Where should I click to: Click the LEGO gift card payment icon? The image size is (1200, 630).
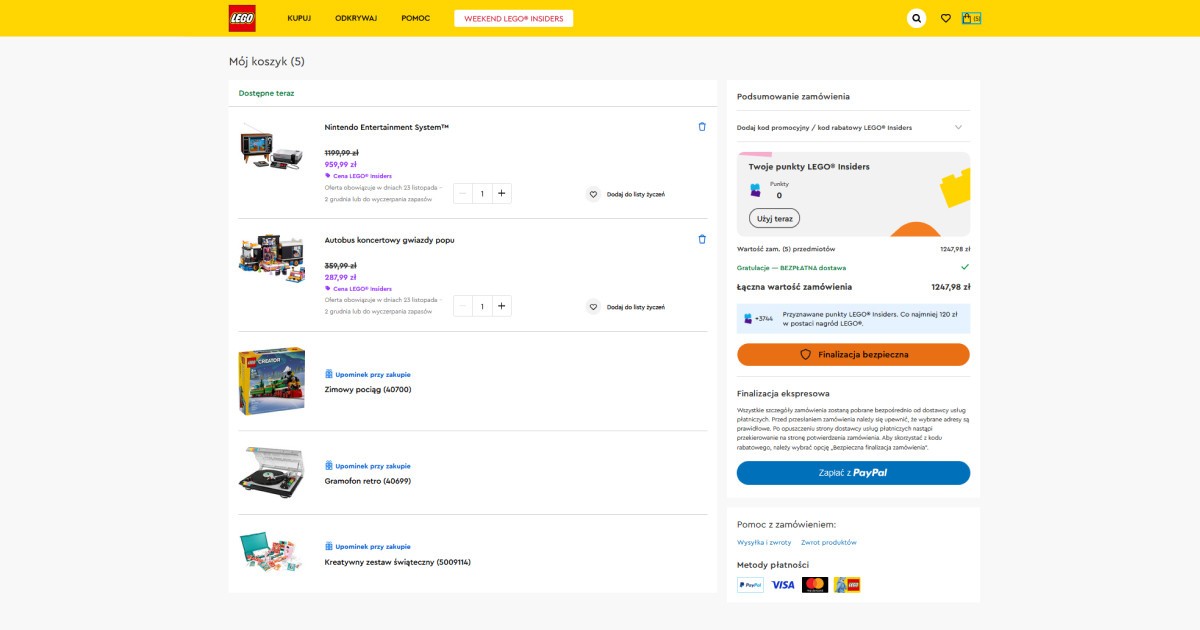coord(847,585)
